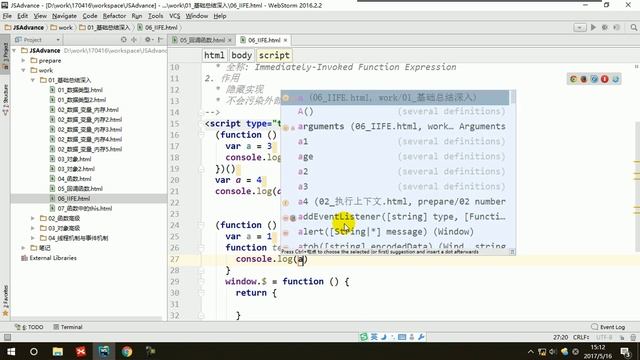
Task: Click the script breadcrumb tag
Action: coord(274,55)
